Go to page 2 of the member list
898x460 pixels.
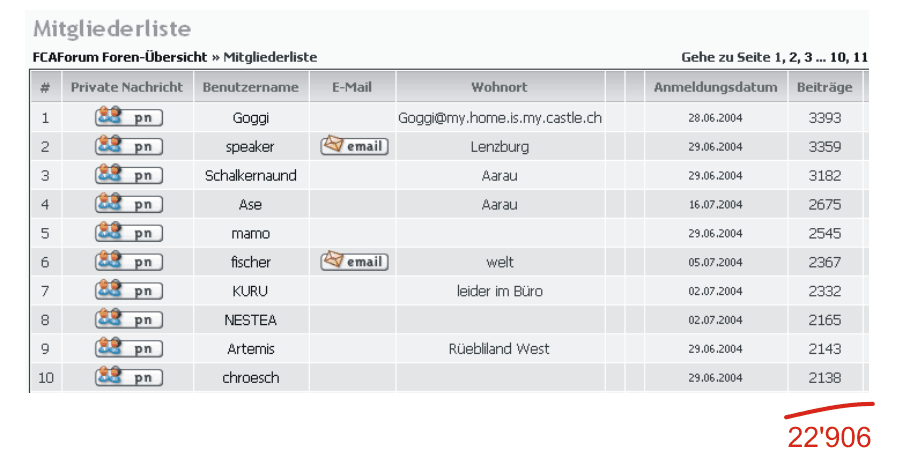click(x=793, y=57)
